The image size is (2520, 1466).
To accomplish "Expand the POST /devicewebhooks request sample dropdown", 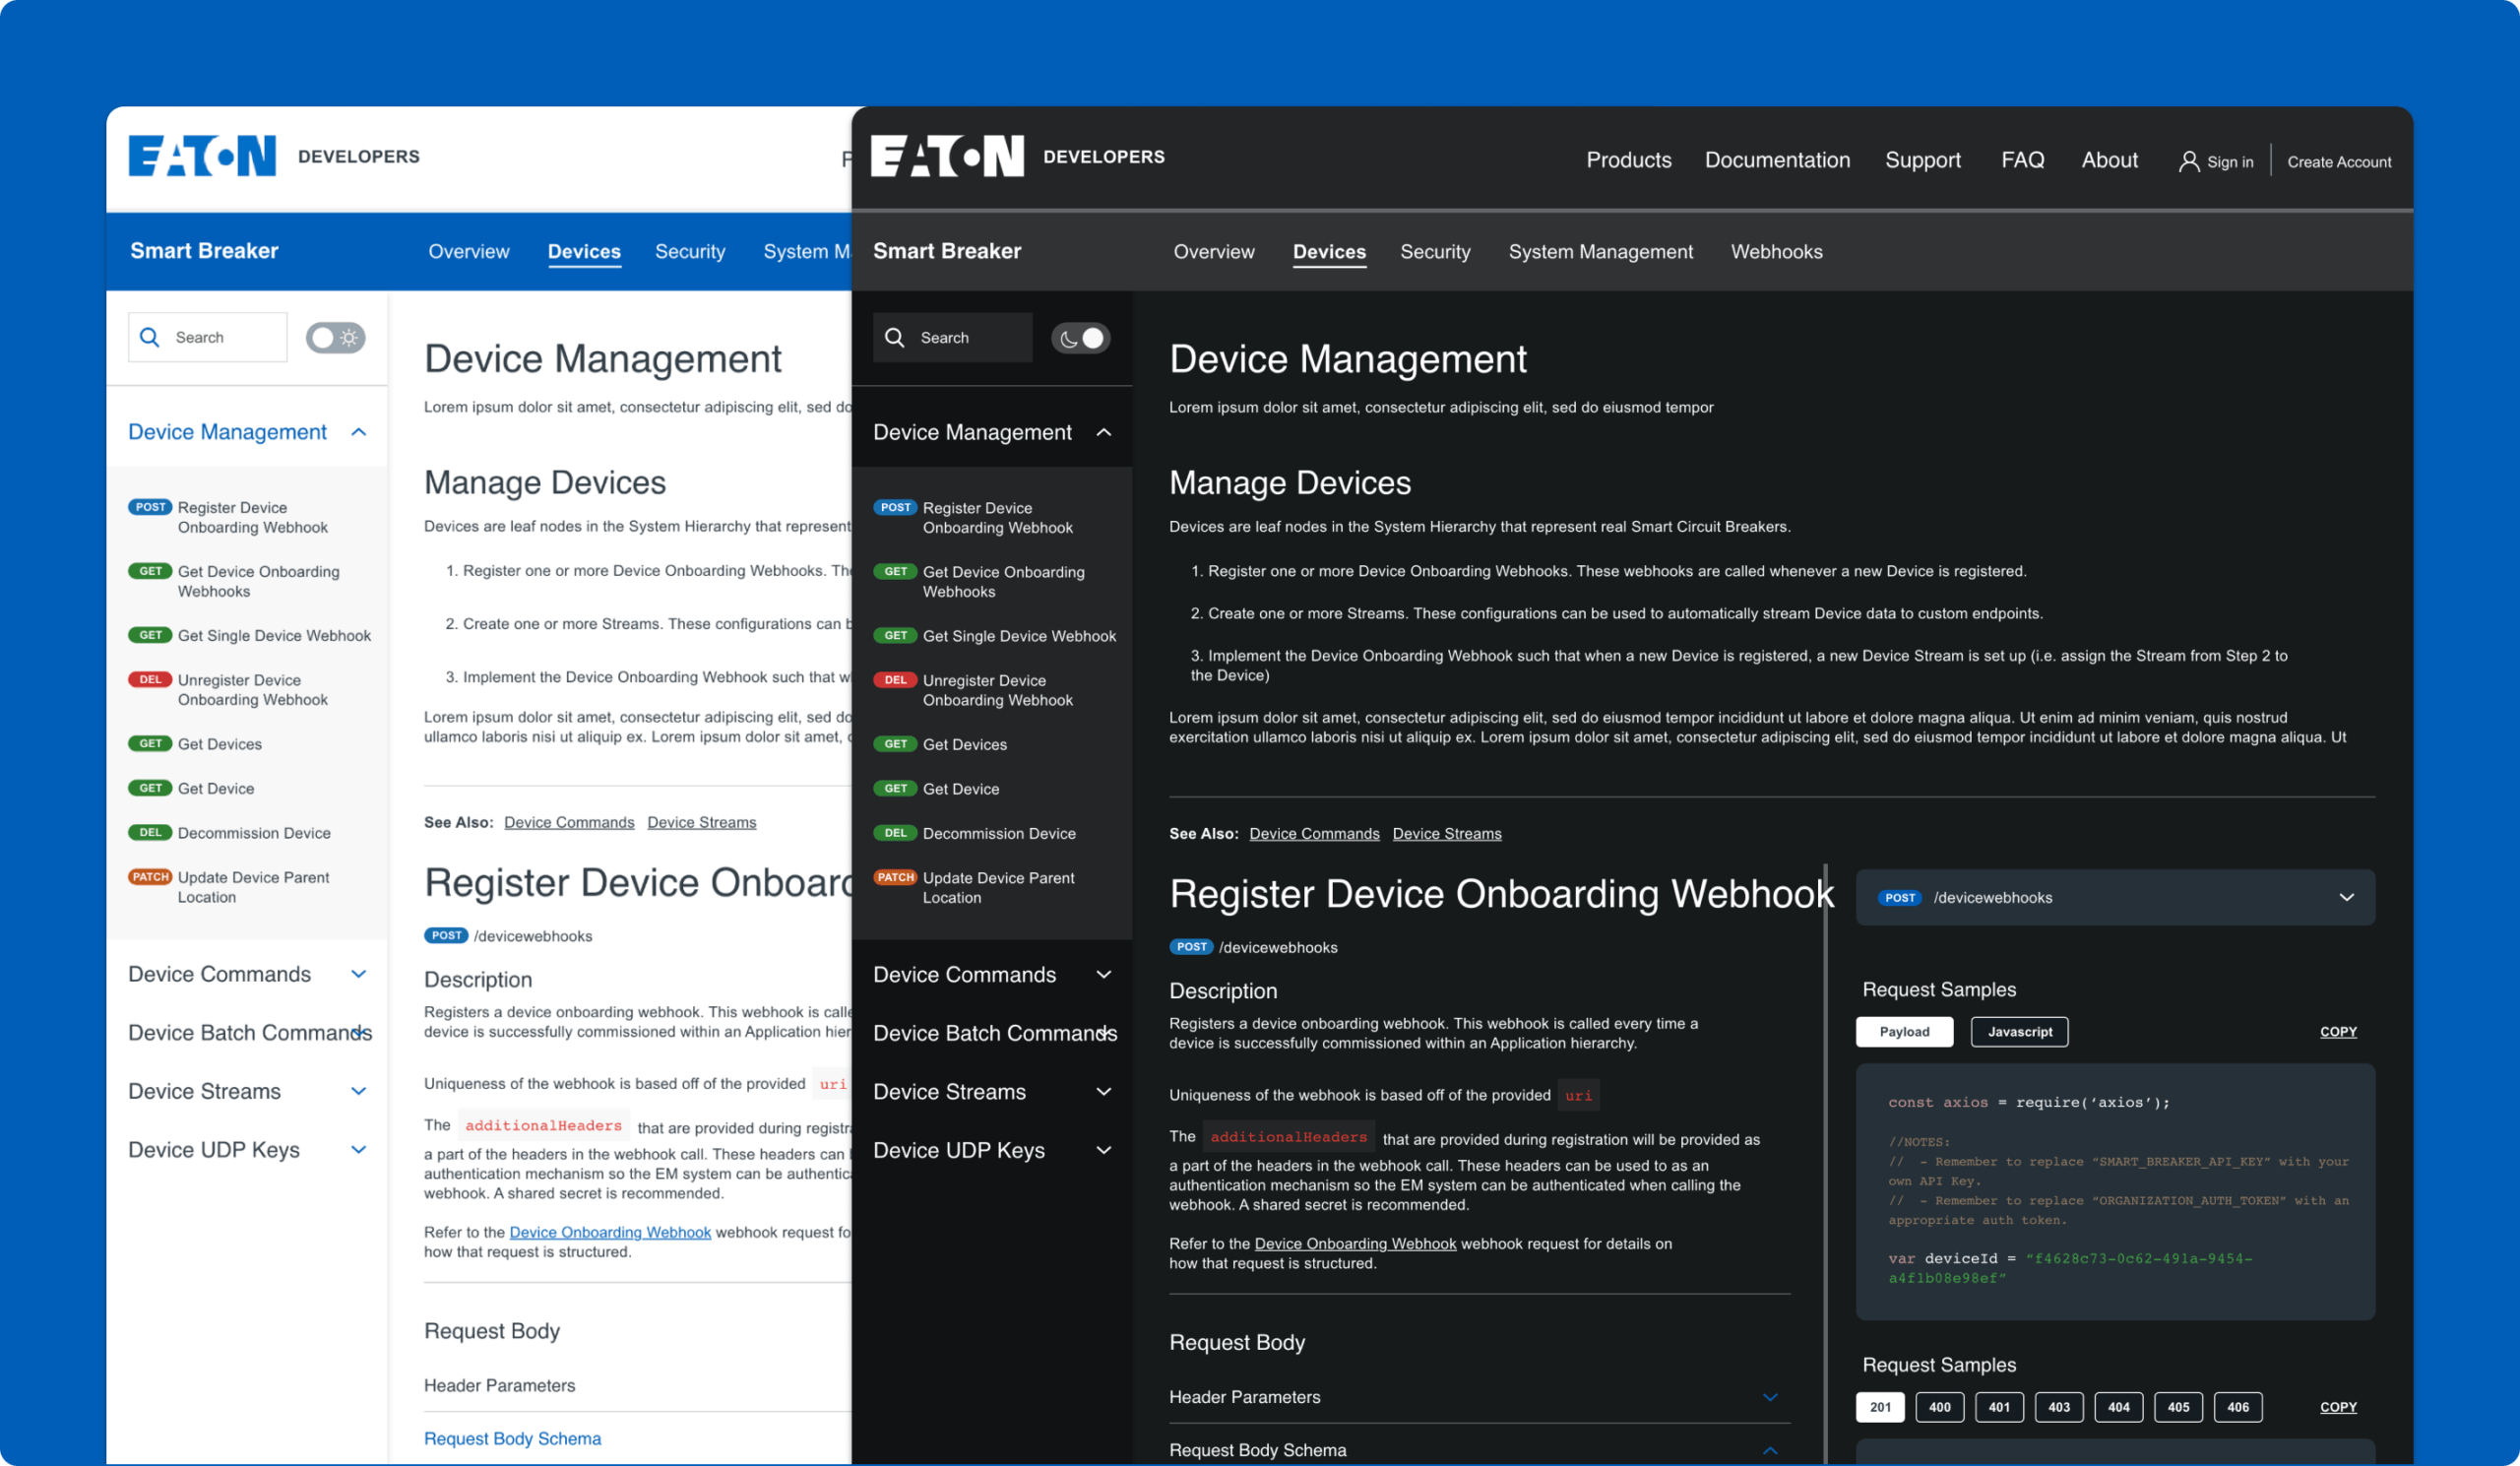I will click(x=2348, y=897).
